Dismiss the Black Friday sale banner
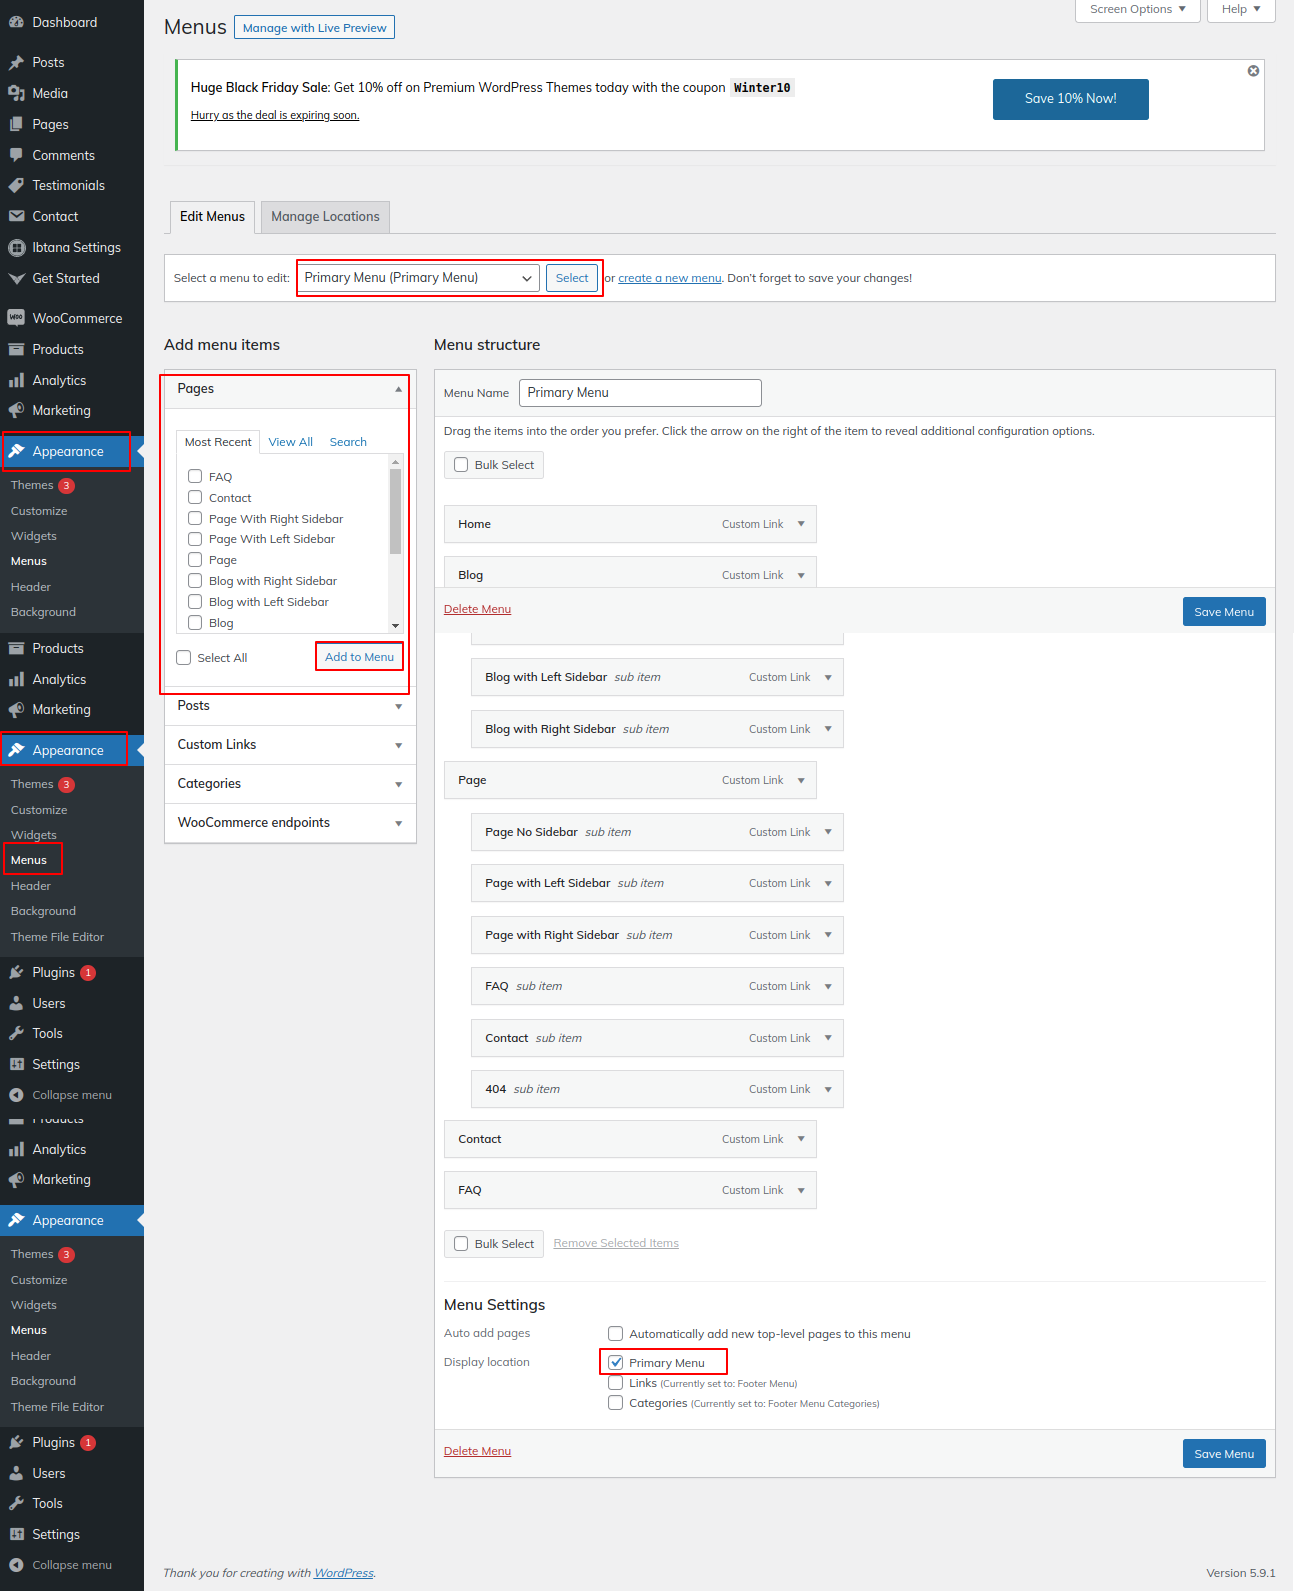Screen dimensions: 1294x1591 (1253, 71)
